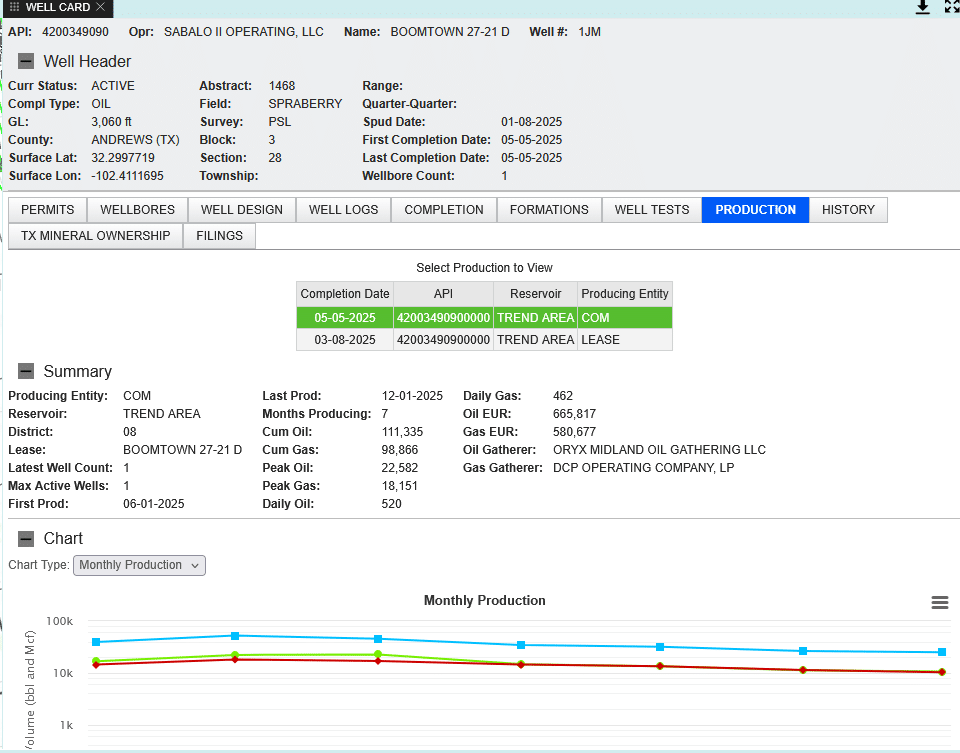Collapse the Well Header section

coord(26,62)
